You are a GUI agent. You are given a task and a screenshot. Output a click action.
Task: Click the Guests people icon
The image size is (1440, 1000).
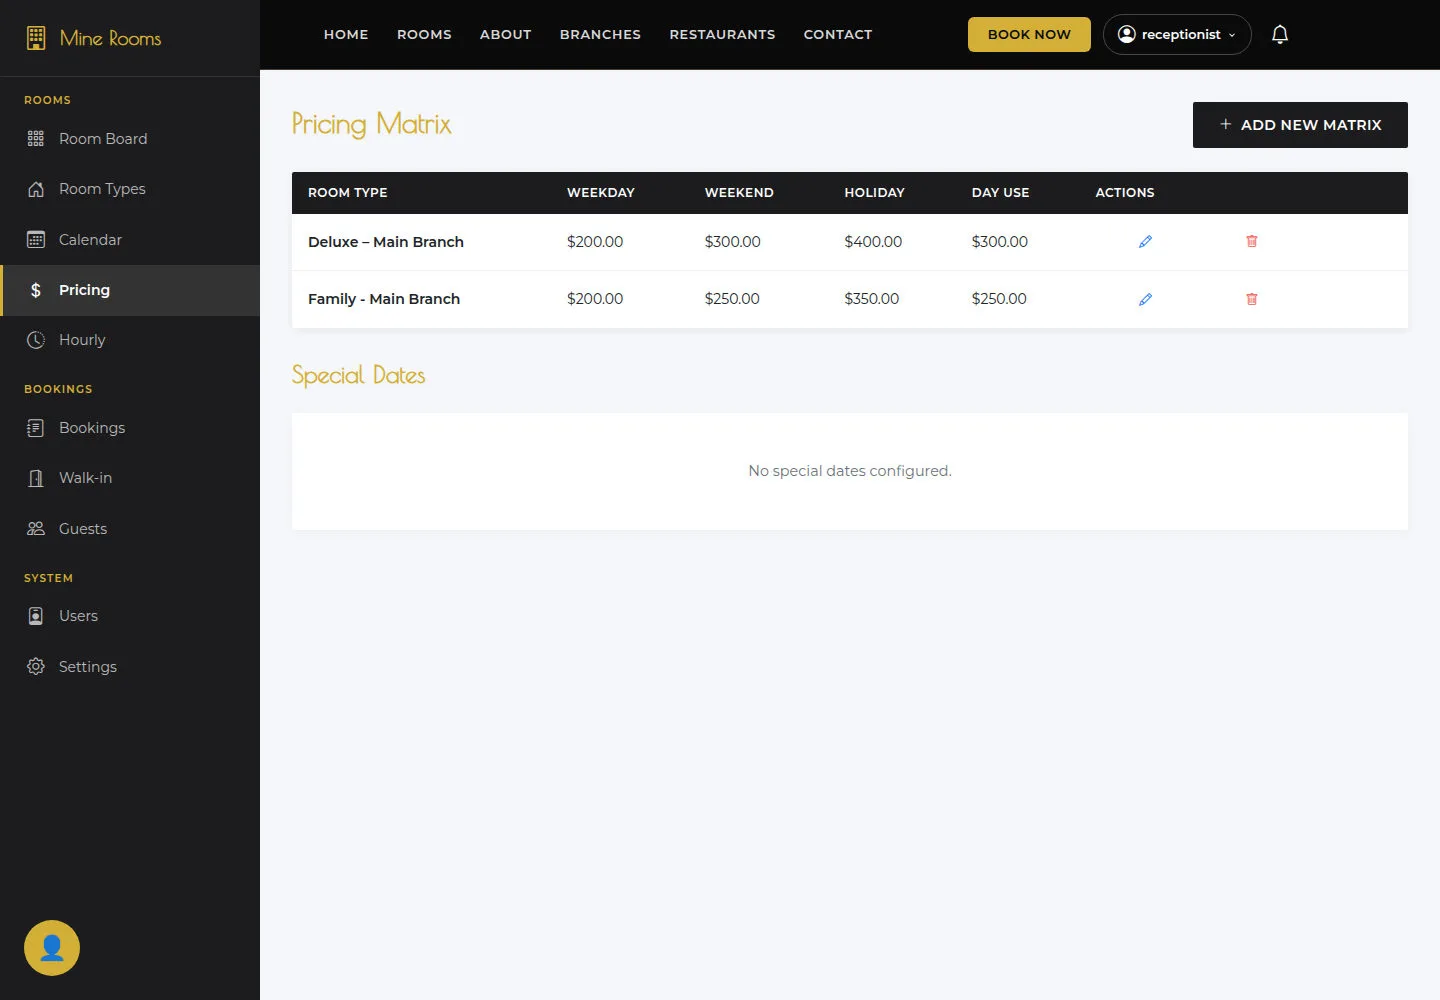[x=36, y=529]
